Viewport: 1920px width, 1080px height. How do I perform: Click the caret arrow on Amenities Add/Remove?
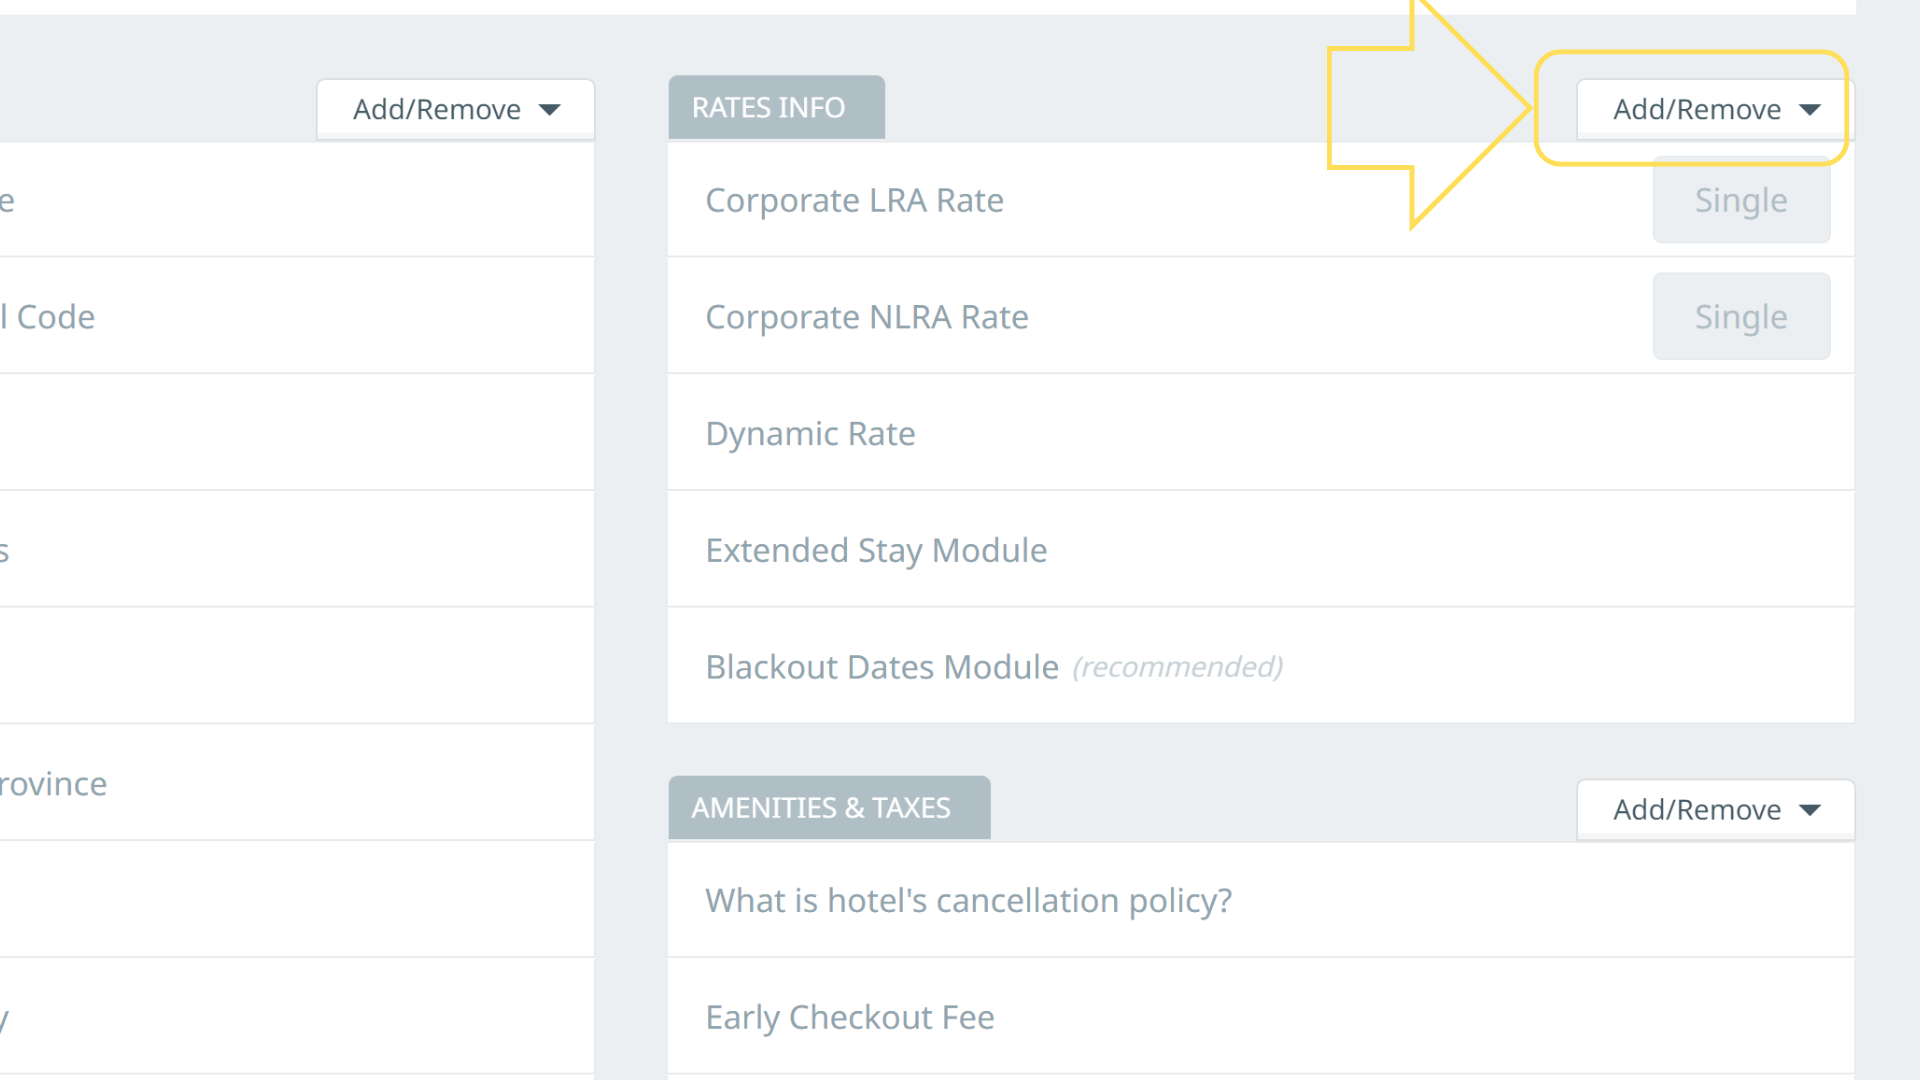(x=1810, y=809)
